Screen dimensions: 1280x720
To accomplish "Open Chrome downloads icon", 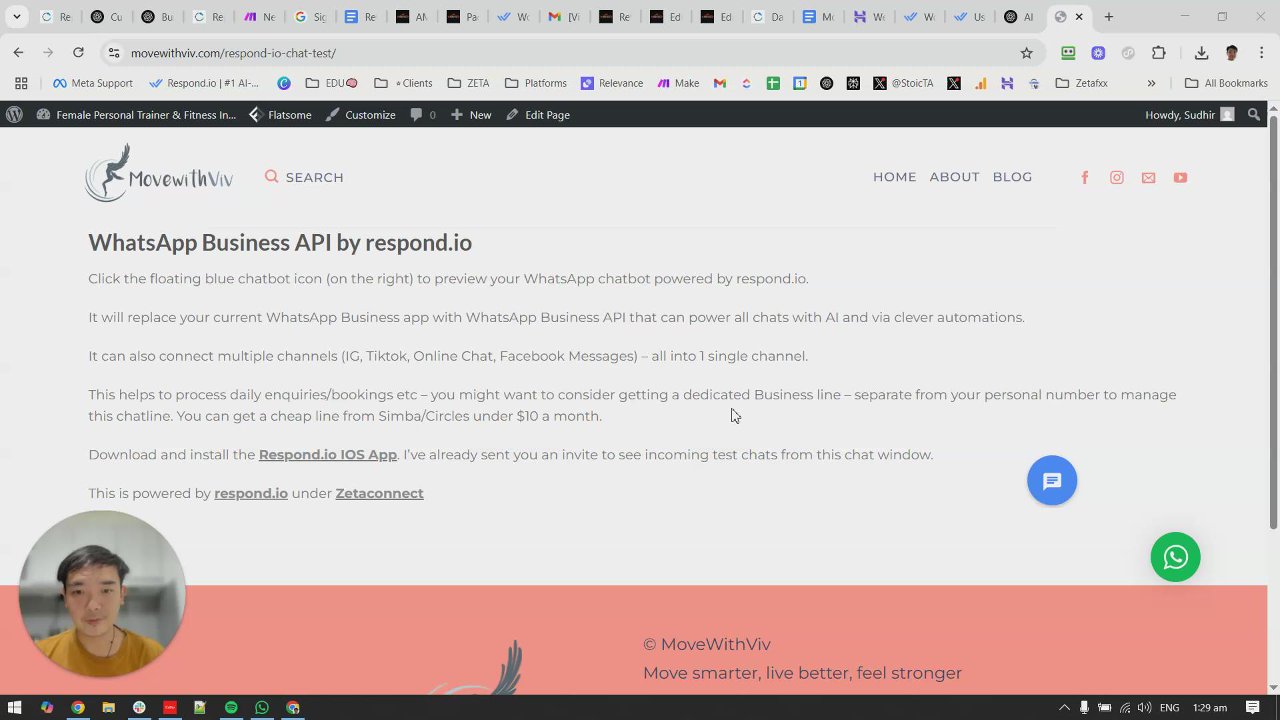I will click(1201, 53).
